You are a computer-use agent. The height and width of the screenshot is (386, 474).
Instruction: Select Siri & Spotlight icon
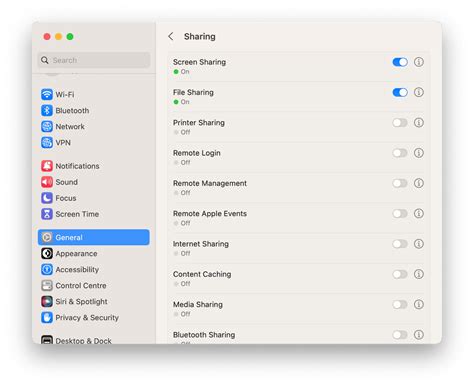point(47,301)
